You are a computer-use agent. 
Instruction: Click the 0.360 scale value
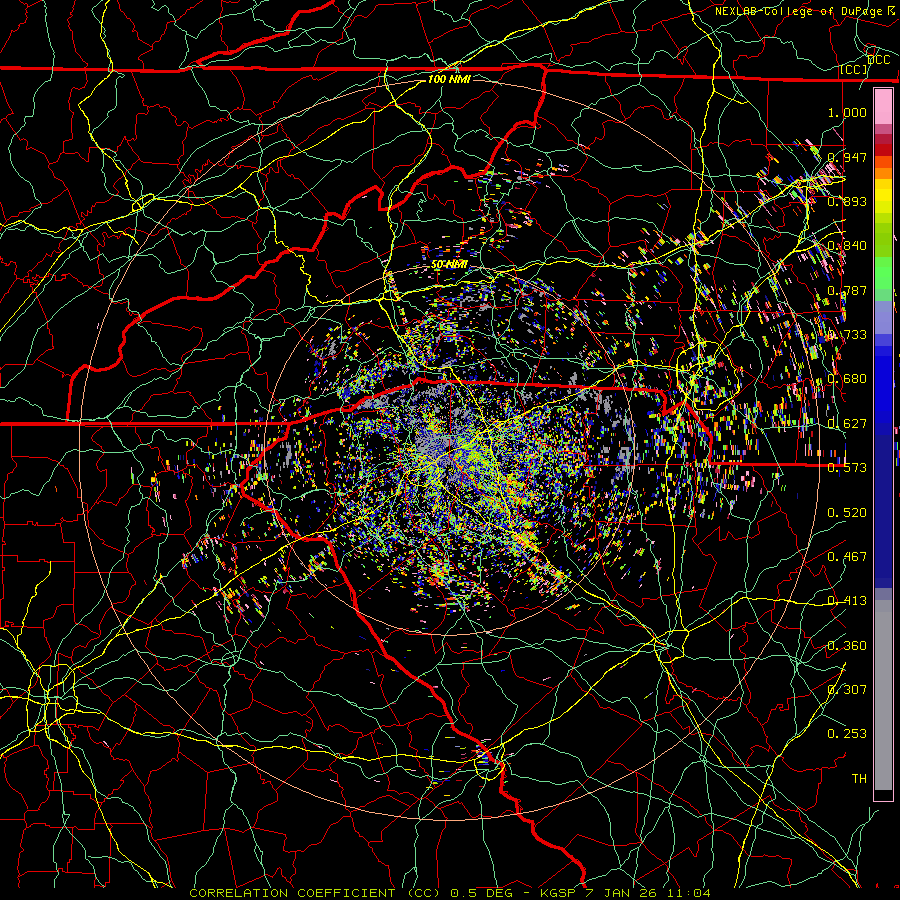point(847,645)
